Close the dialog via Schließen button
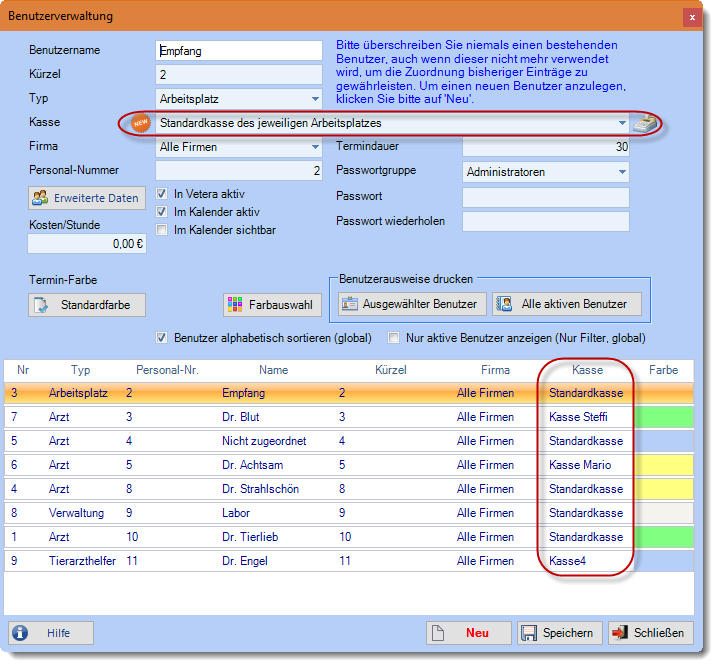 coord(650,633)
